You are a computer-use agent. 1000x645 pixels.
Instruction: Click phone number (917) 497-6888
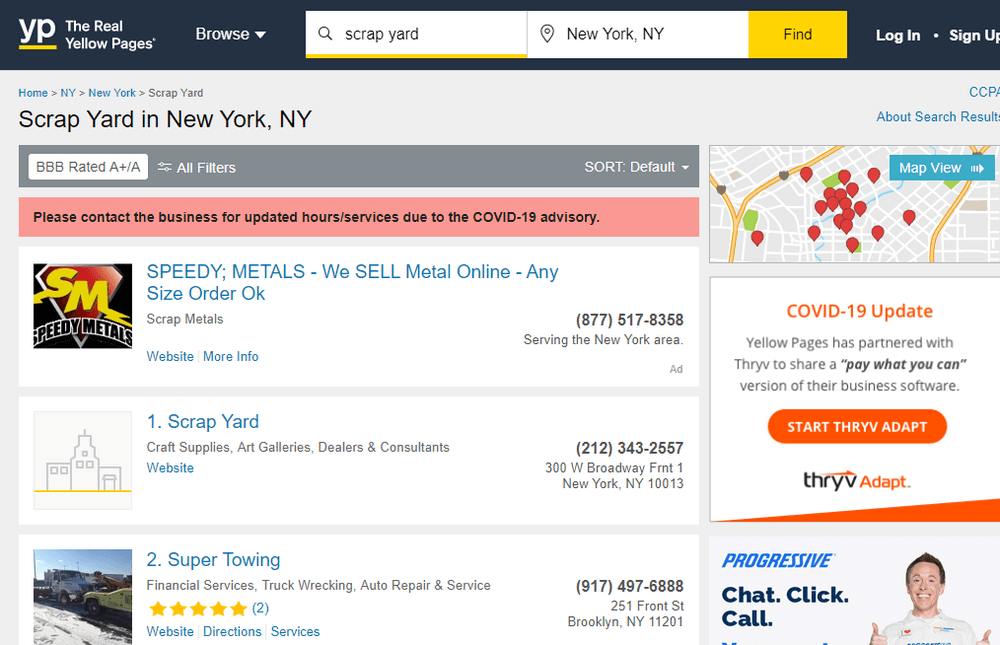pyautogui.click(x=629, y=586)
